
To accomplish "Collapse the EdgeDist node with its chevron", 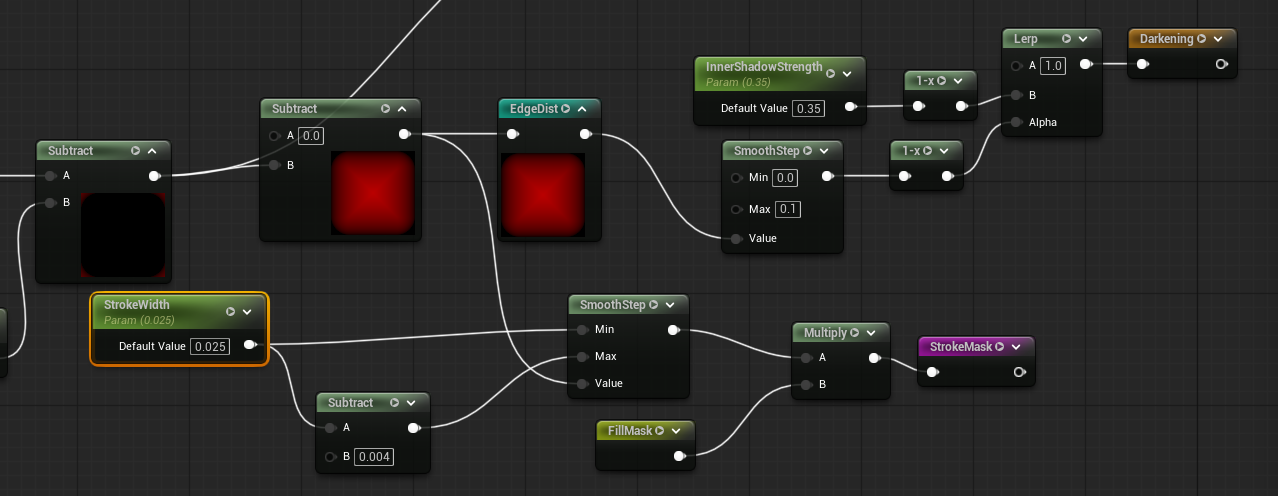I will [x=582, y=108].
